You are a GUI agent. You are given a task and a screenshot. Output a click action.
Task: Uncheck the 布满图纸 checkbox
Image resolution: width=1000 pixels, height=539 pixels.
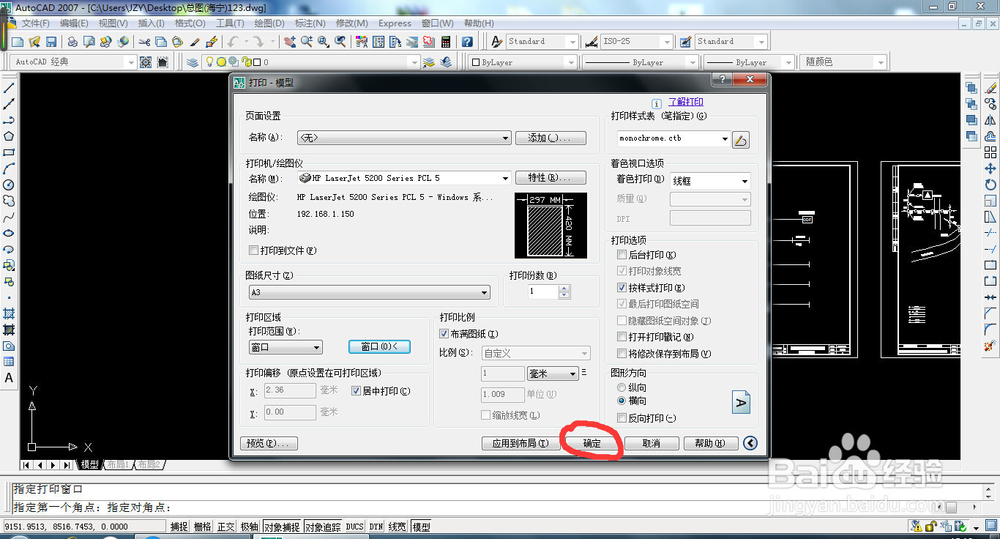pyautogui.click(x=444, y=334)
